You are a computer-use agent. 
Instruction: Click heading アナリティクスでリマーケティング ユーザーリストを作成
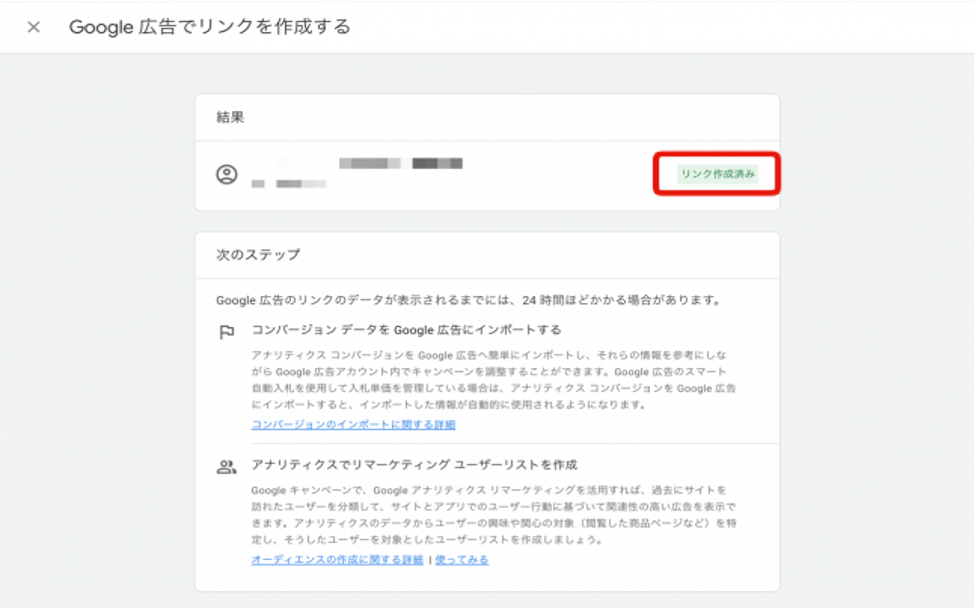[414, 465]
